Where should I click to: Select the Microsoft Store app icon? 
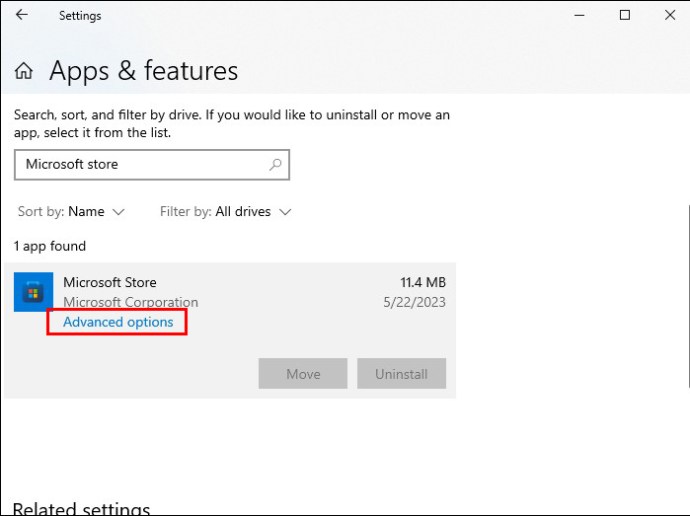[x=33, y=292]
